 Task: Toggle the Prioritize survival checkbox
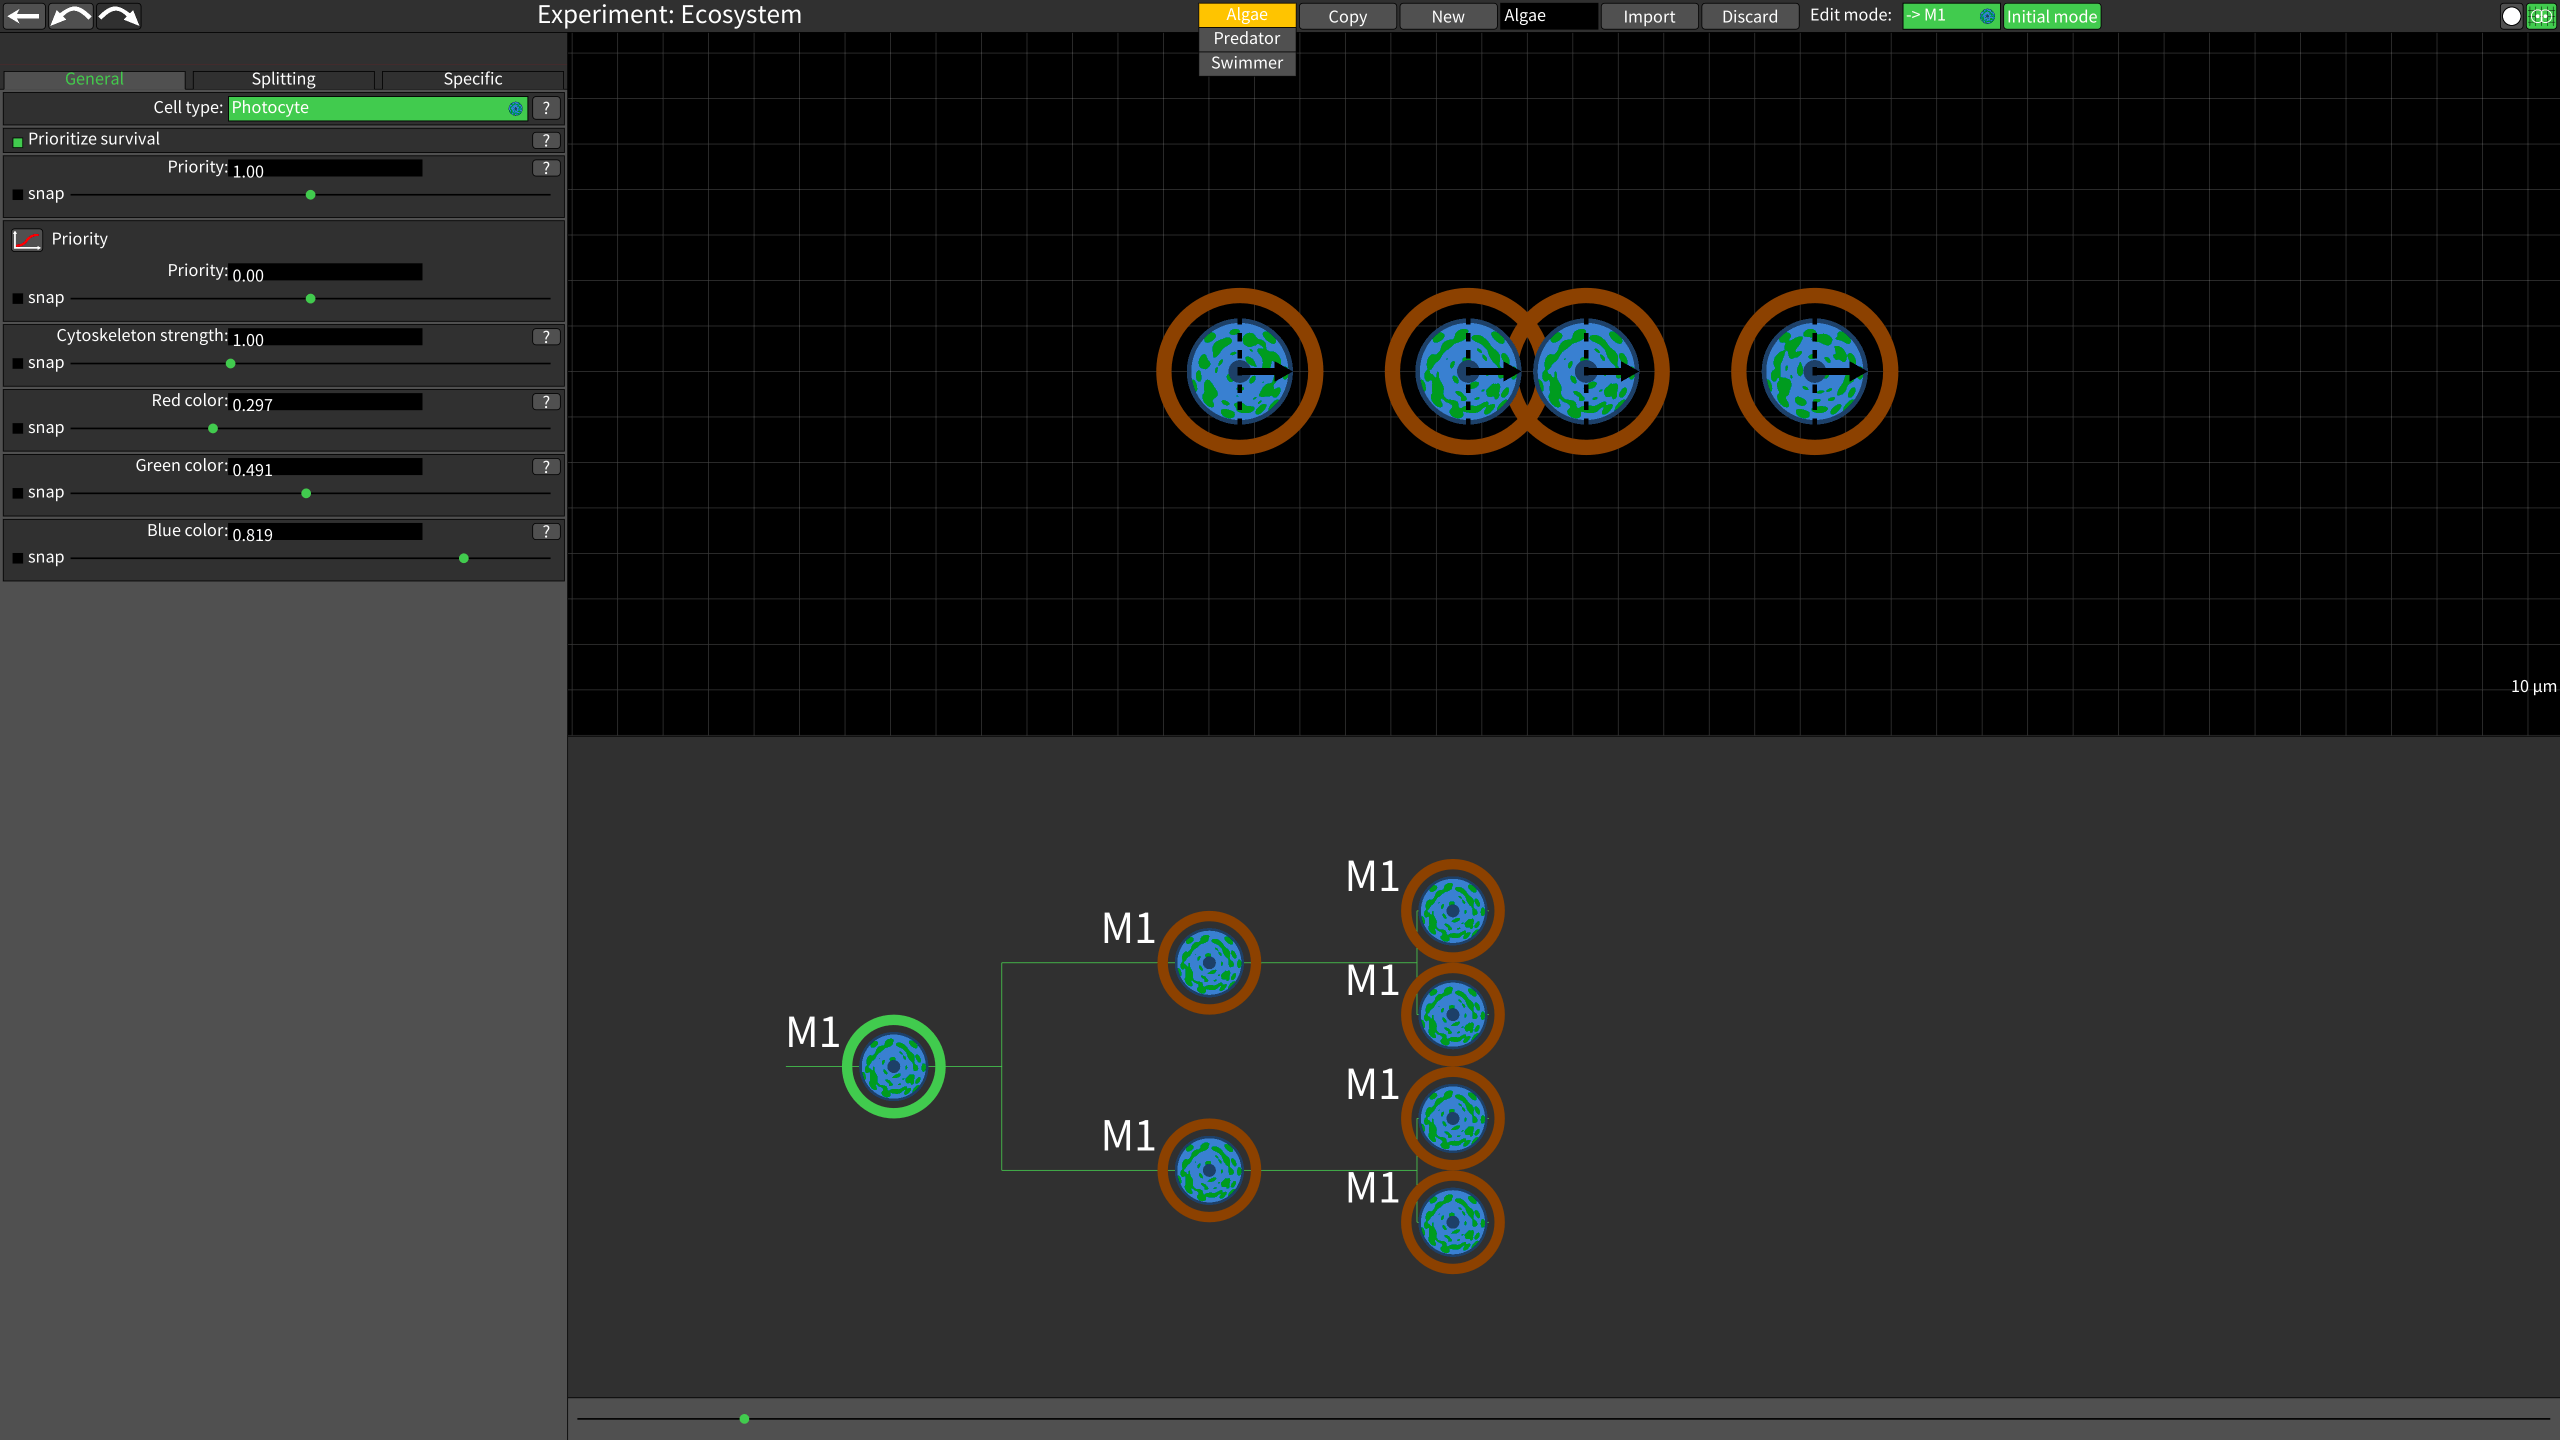pyautogui.click(x=18, y=142)
